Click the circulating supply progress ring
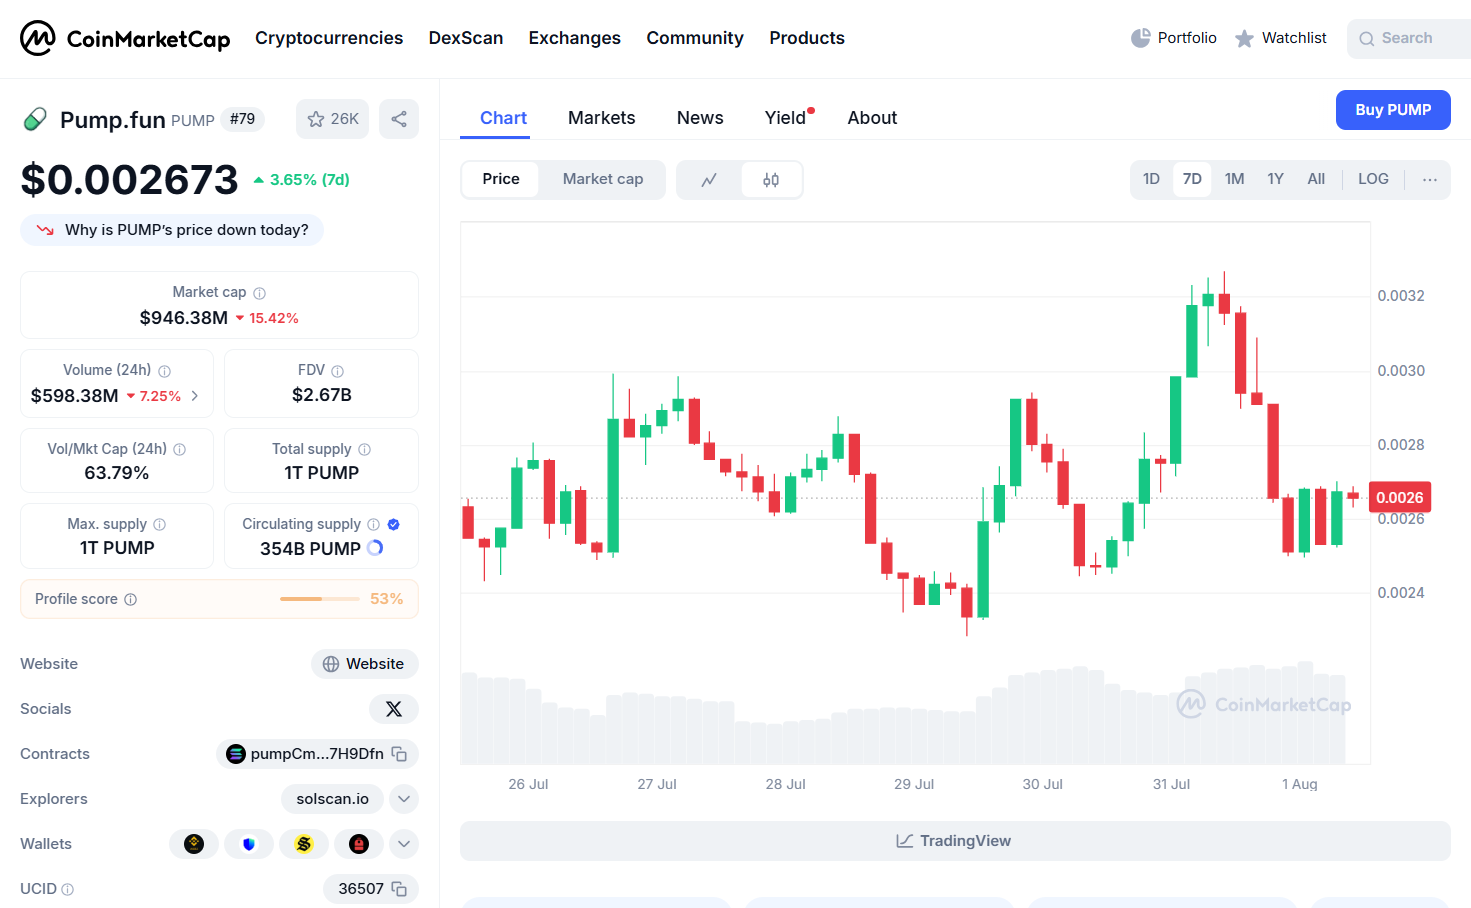This screenshot has width=1471, height=908. [x=376, y=548]
